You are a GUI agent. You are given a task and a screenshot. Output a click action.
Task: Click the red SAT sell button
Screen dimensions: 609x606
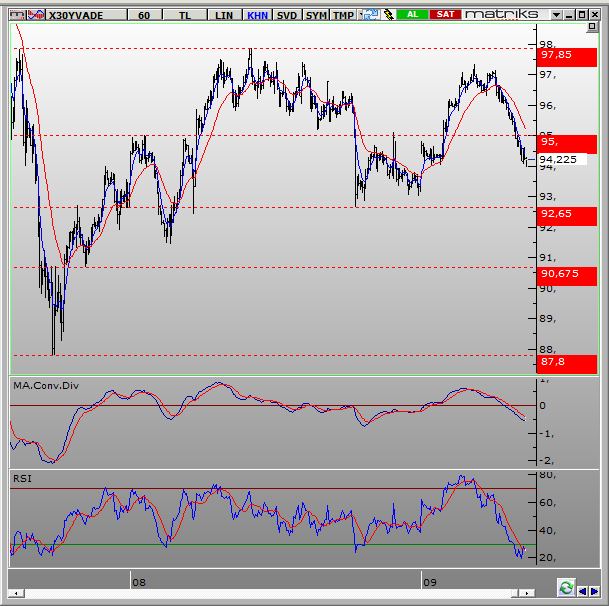(x=445, y=14)
